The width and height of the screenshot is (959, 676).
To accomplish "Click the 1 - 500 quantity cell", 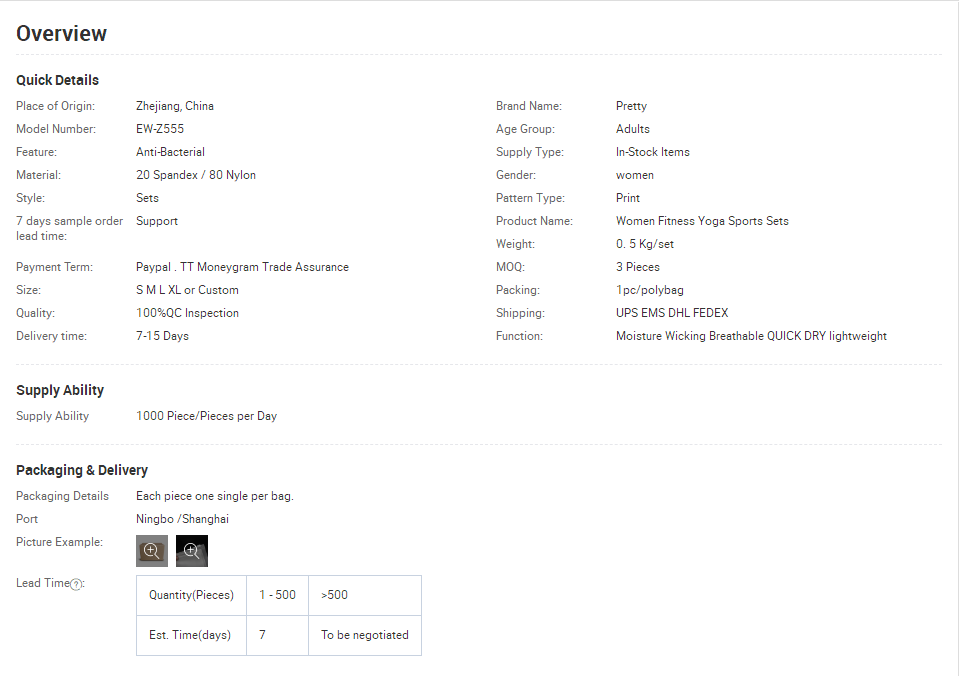I will click(278, 595).
